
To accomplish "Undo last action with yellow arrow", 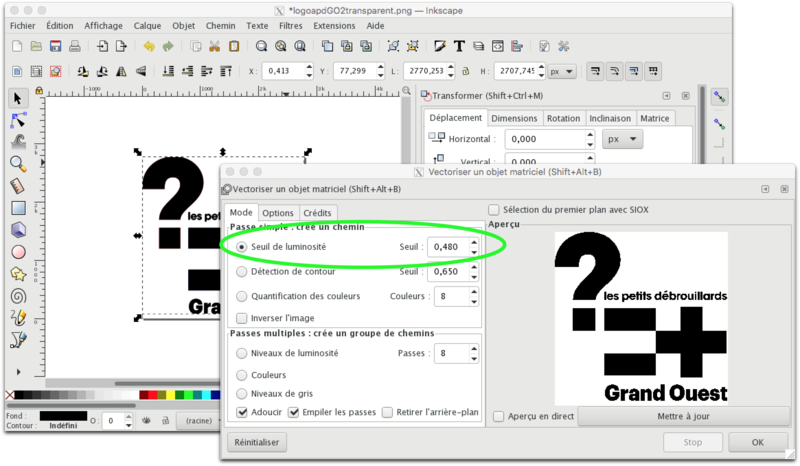I will (148, 46).
